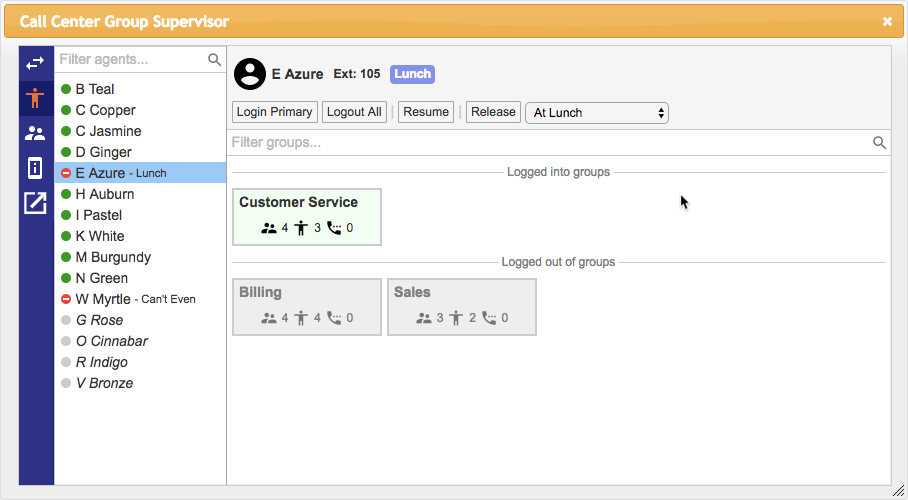Image resolution: width=908 pixels, height=500 pixels.
Task: Click the Sales group tile
Action: point(462,306)
